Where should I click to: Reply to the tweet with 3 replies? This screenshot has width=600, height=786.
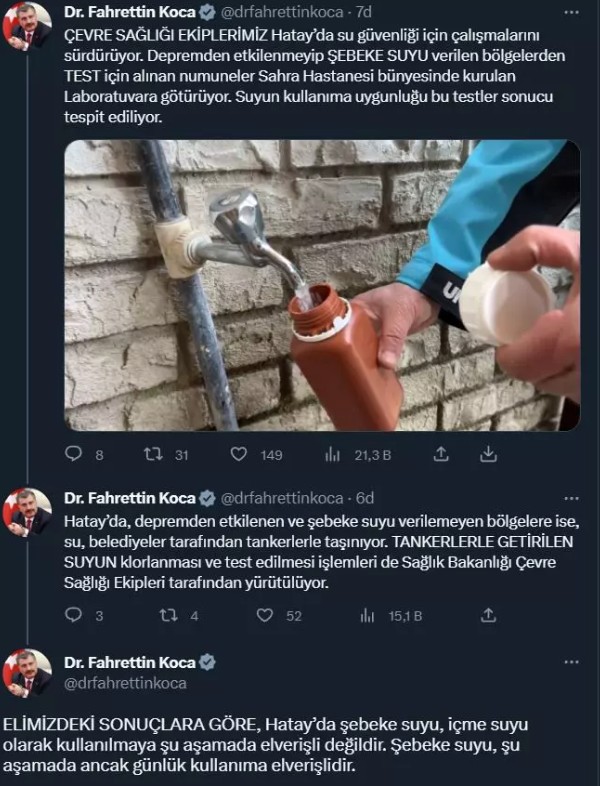click(x=74, y=615)
